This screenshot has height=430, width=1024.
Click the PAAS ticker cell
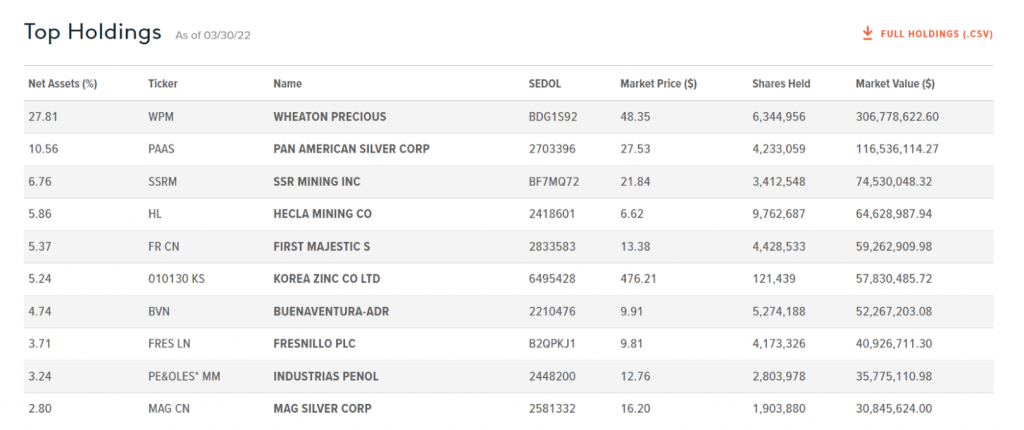tap(161, 149)
